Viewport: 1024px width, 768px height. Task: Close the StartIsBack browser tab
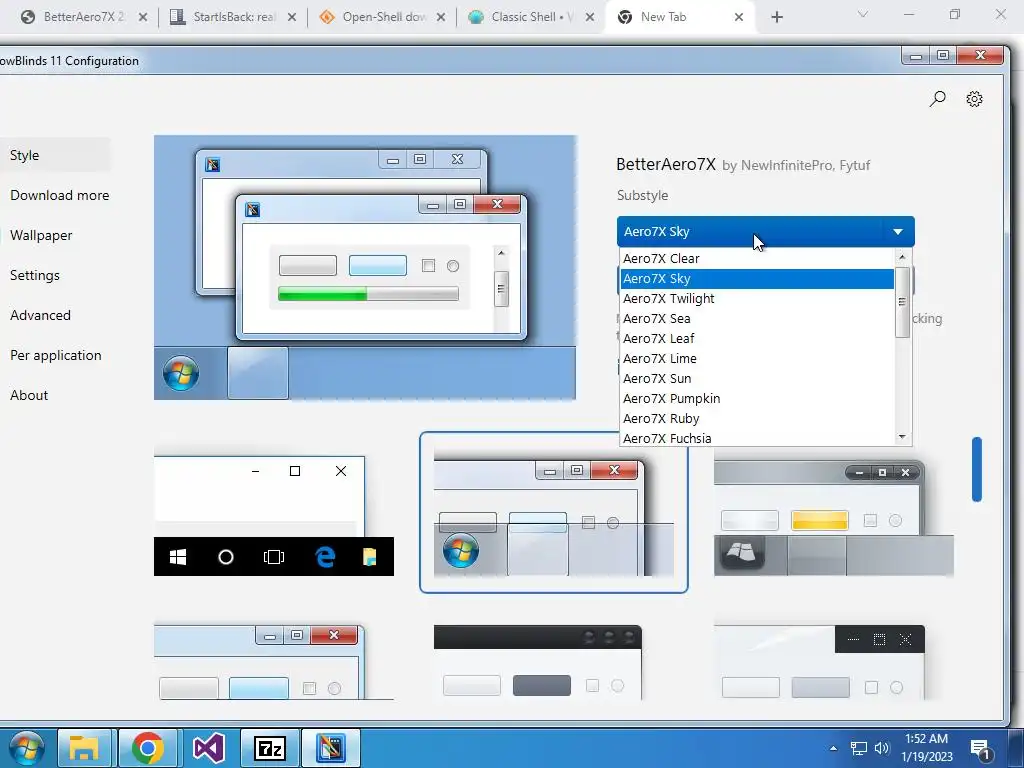292,18
